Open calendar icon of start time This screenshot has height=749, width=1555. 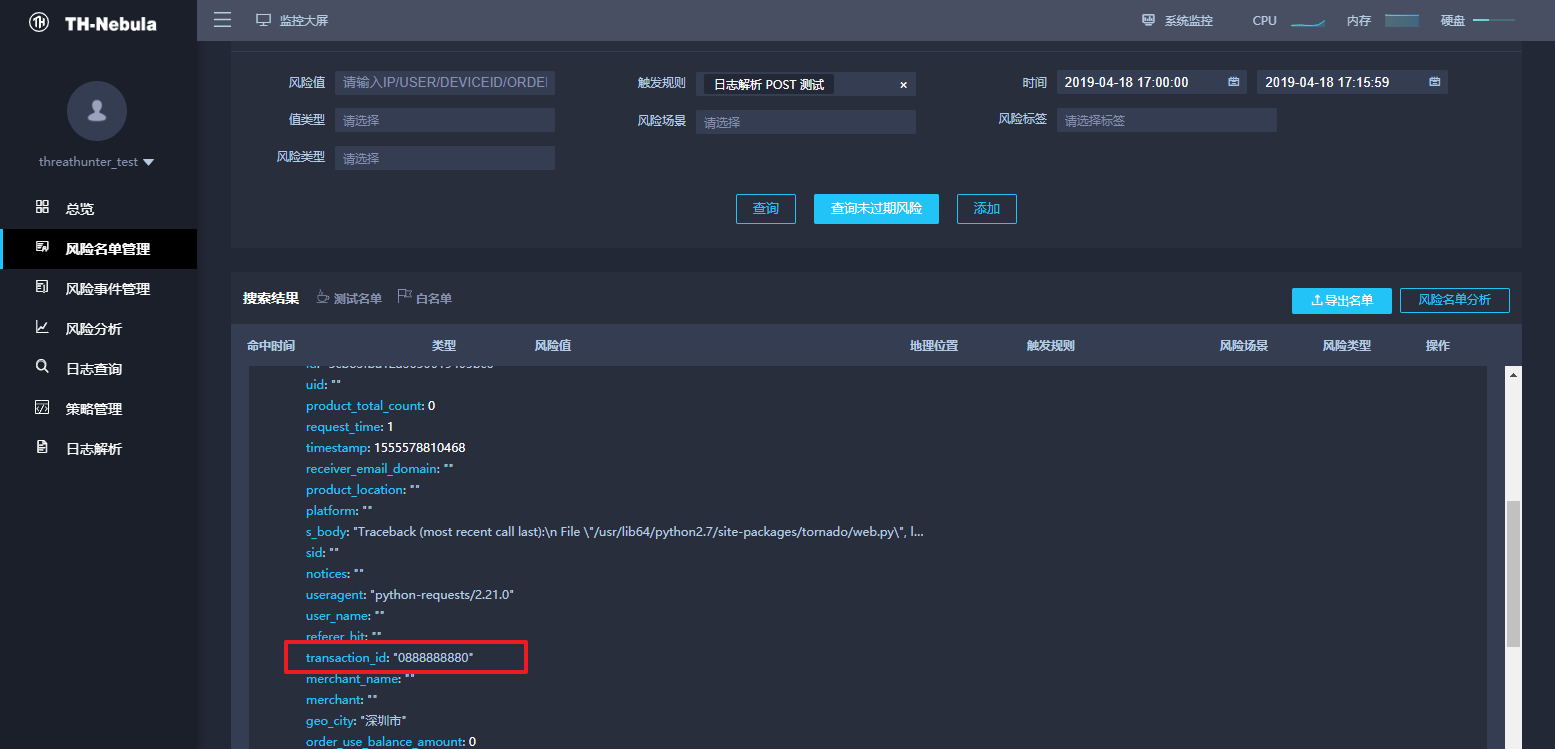[x=1234, y=82]
